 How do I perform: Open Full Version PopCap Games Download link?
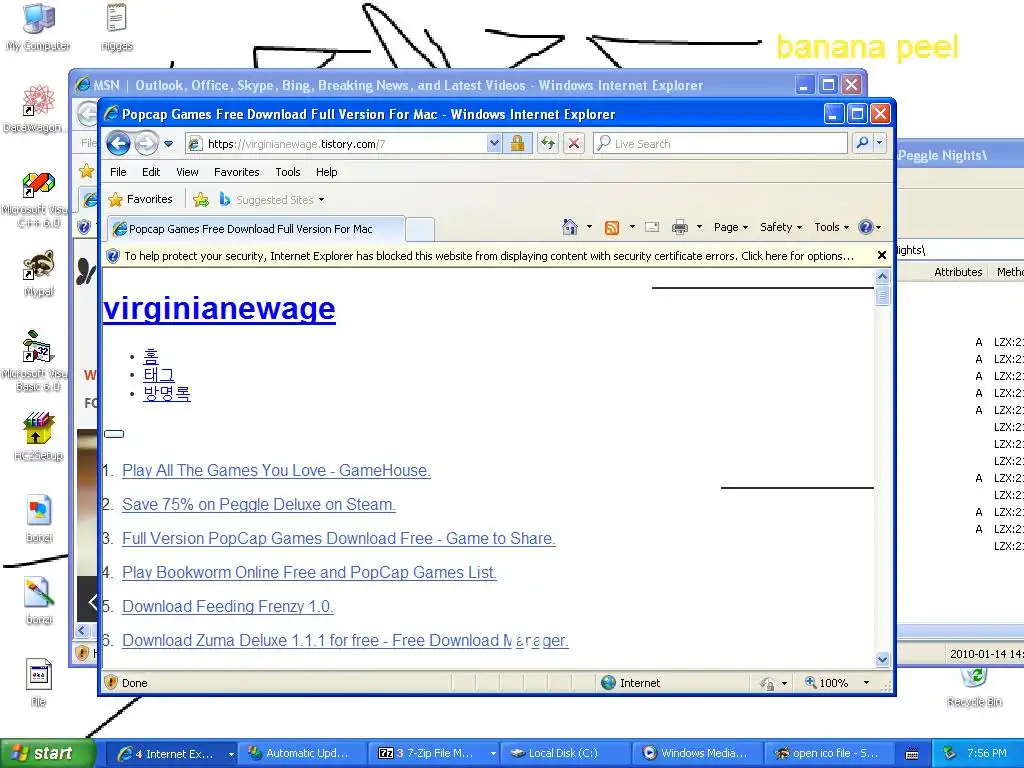pyautogui.click(x=339, y=539)
